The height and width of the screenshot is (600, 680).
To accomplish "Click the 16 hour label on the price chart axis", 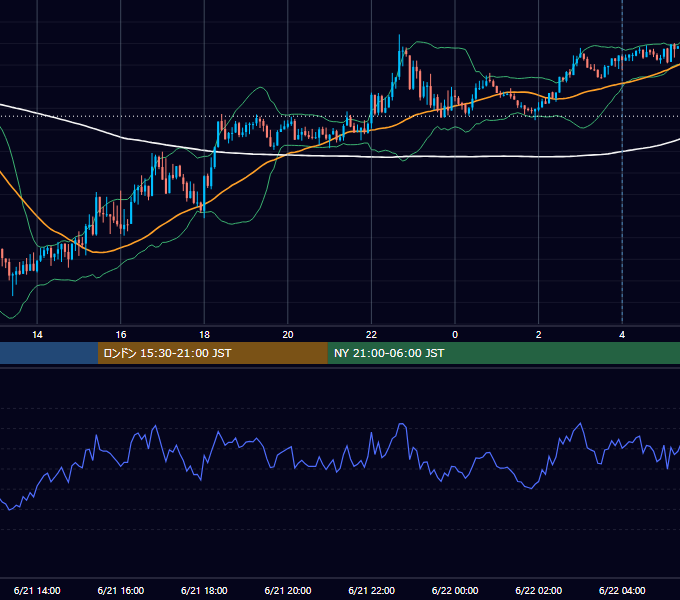I will [121, 335].
